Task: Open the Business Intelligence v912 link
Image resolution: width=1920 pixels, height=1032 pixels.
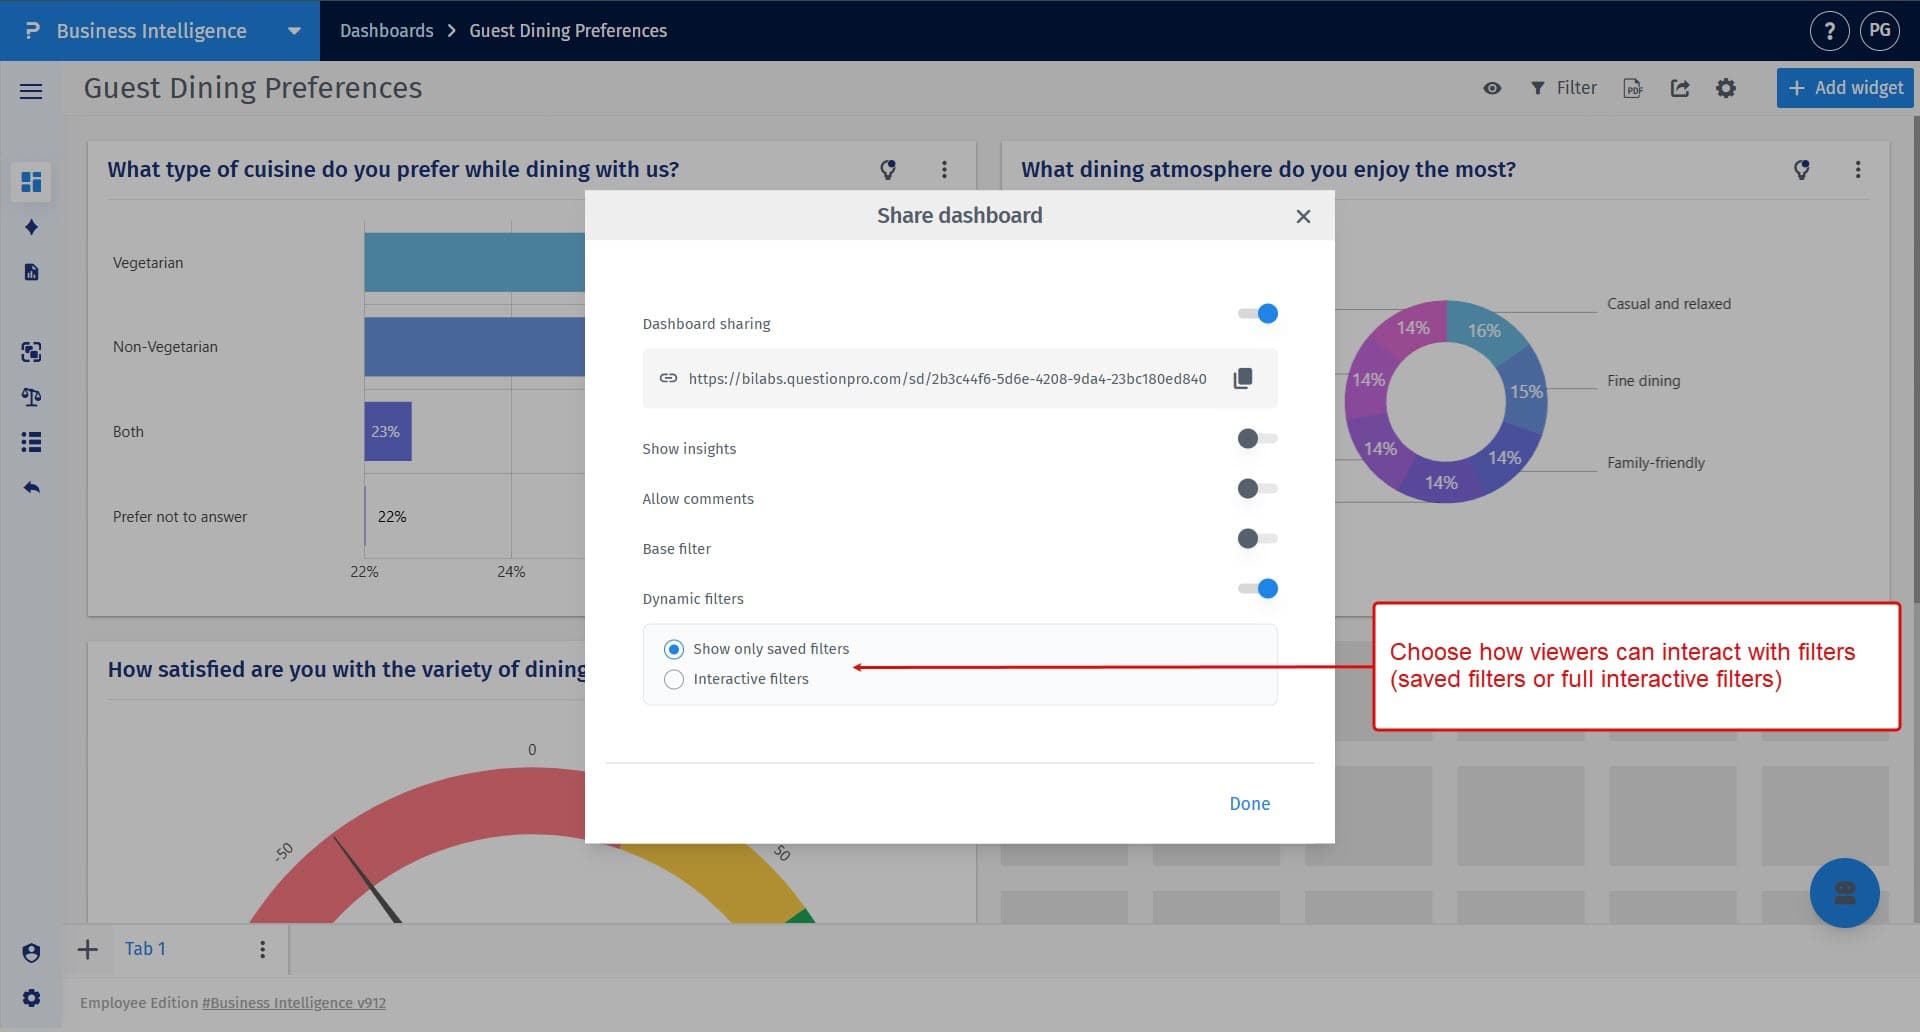Action: click(x=293, y=1002)
